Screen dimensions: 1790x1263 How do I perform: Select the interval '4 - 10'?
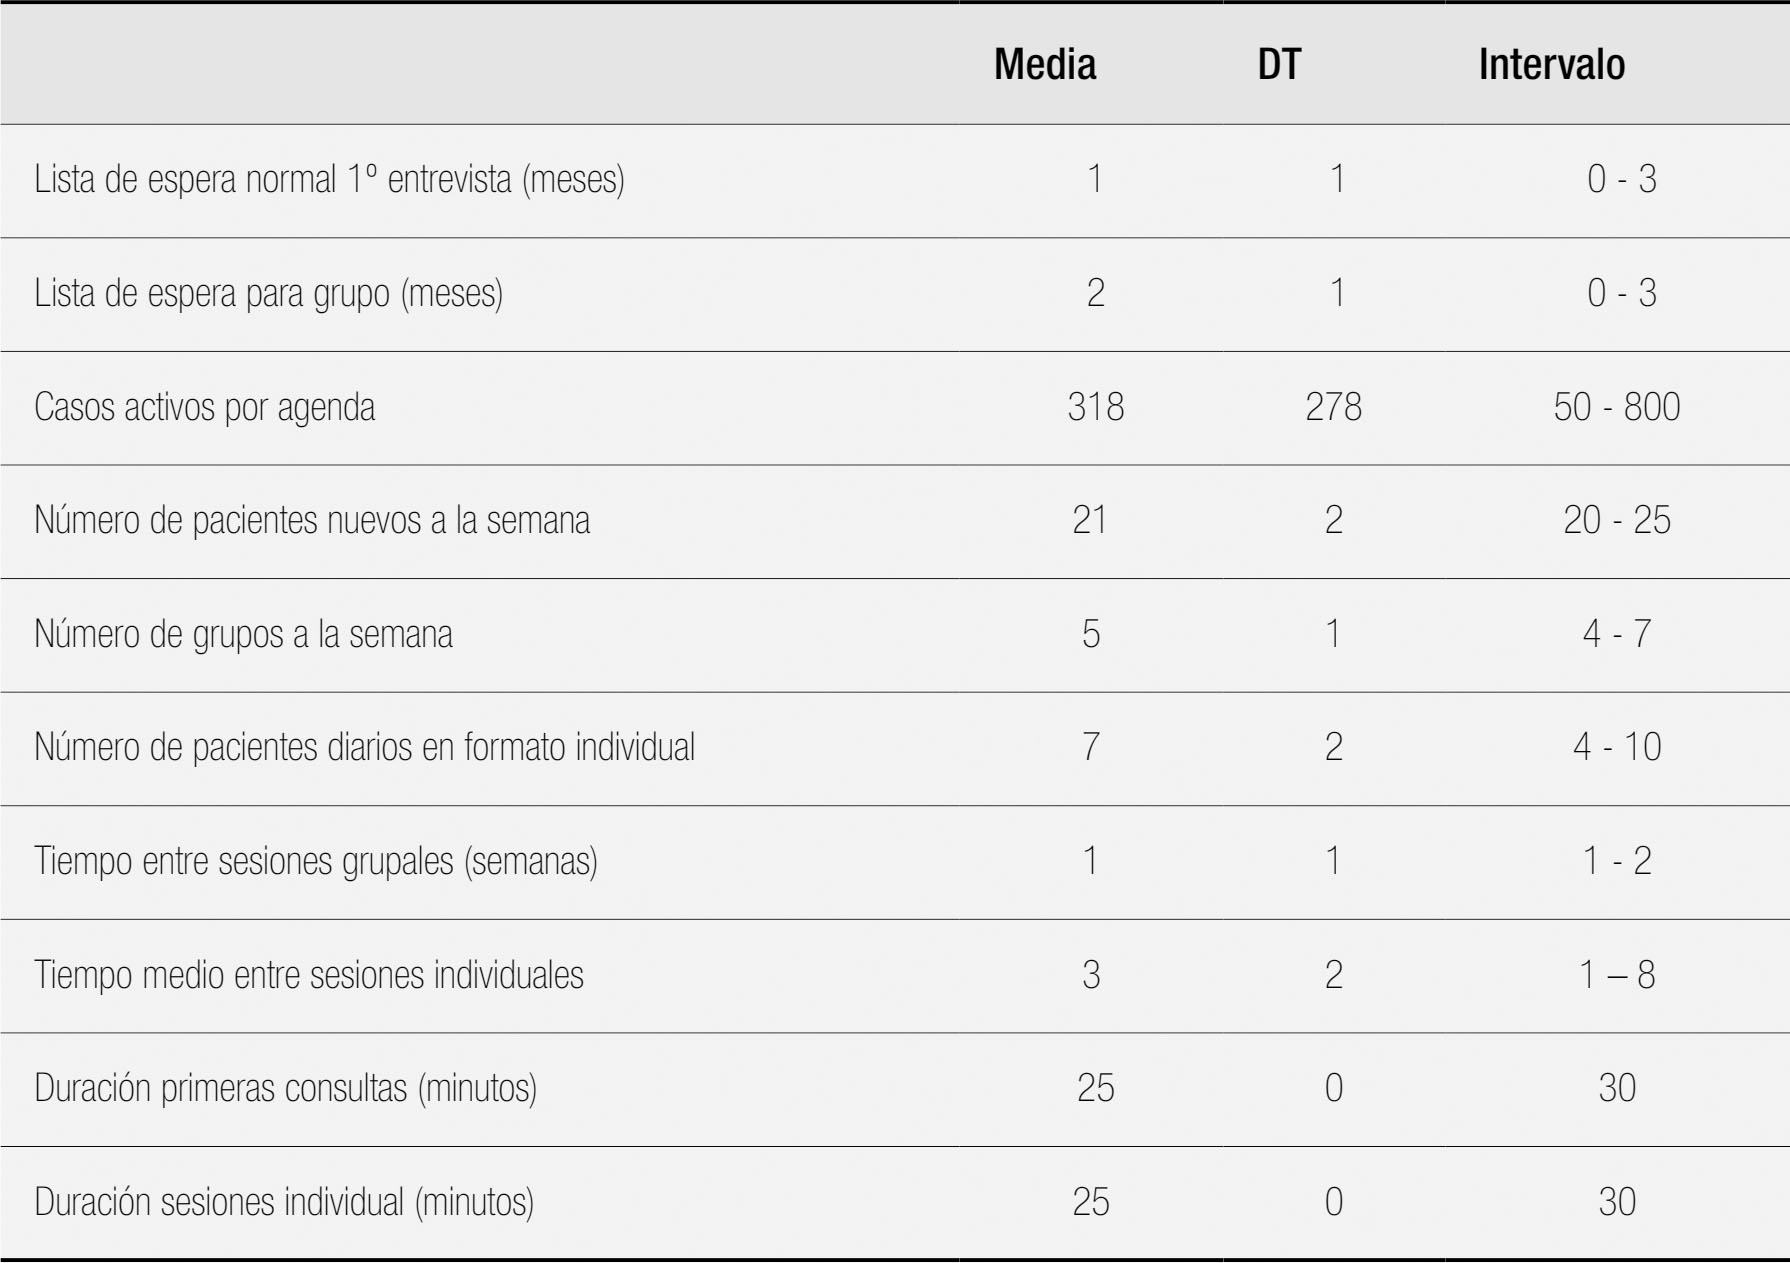click(1617, 748)
